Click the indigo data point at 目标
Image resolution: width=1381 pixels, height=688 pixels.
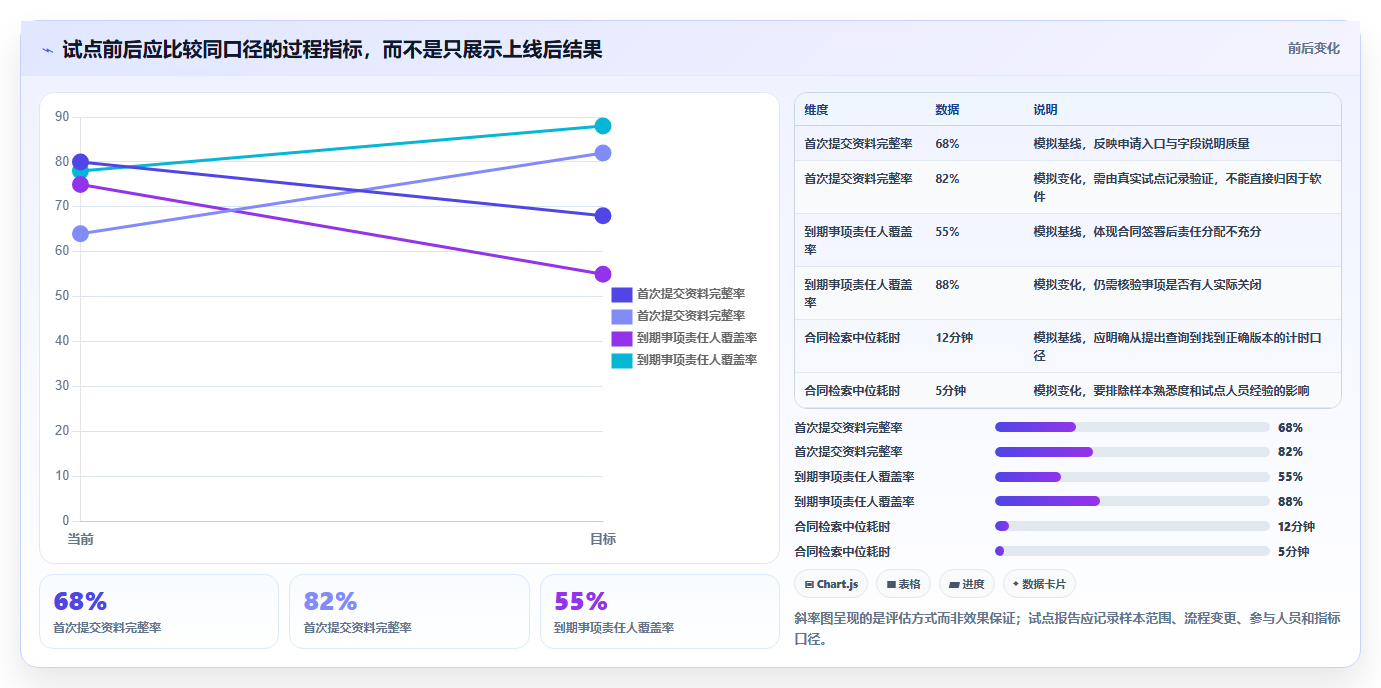click(x=603, y=216)
